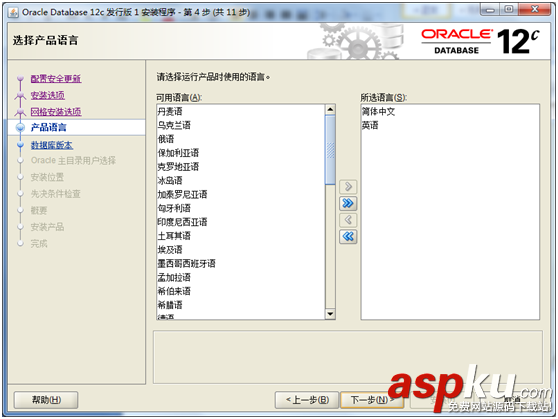Go to 网格安装选项 step
Image resolution: width=558 pixels, height=419 pixels.
[x=56, y=112]
